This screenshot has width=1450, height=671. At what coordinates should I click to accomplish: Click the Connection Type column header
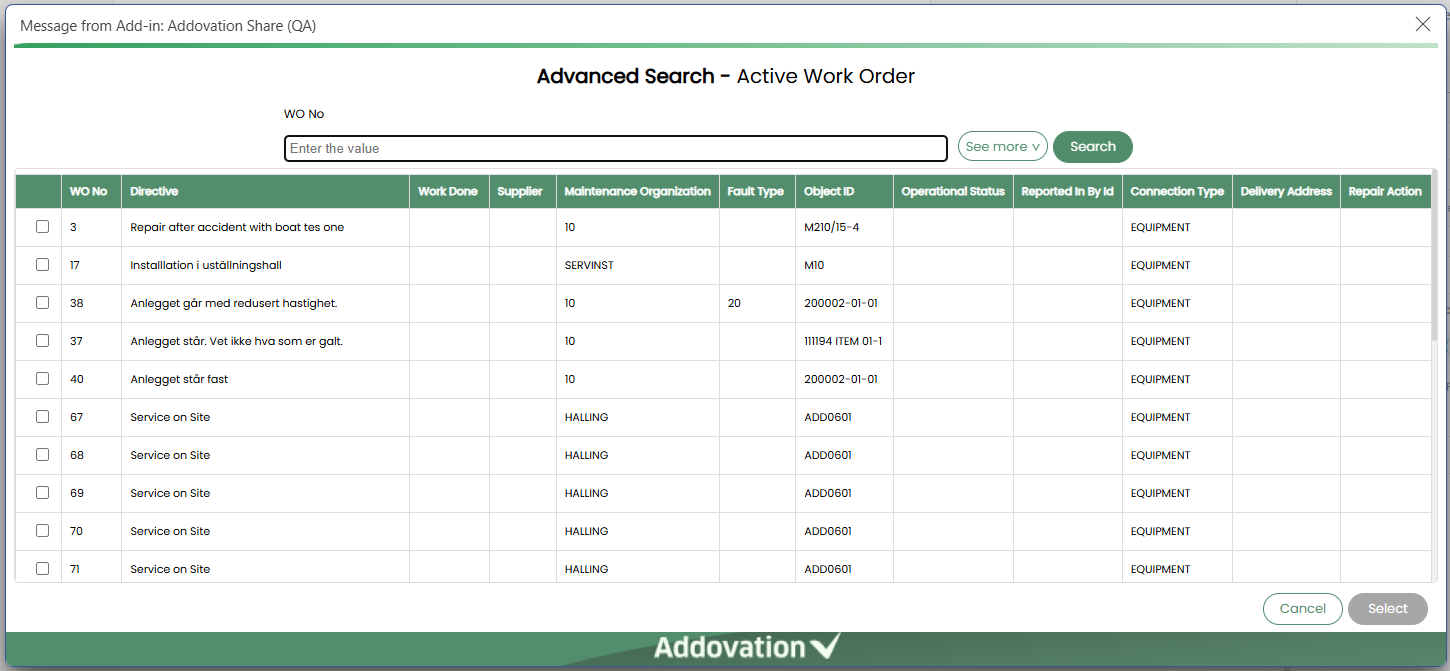pos(1176,192)
